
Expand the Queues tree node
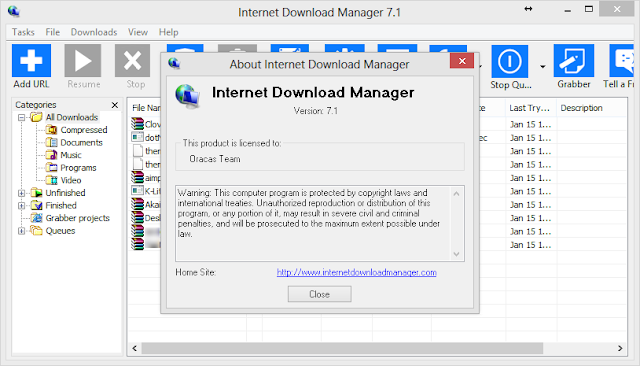click(22, 231)
